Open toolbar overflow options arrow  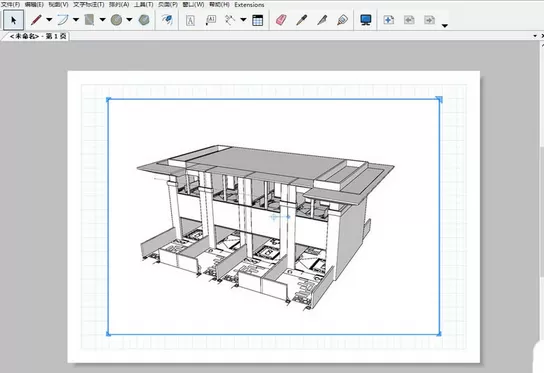(x=445, y=25)
